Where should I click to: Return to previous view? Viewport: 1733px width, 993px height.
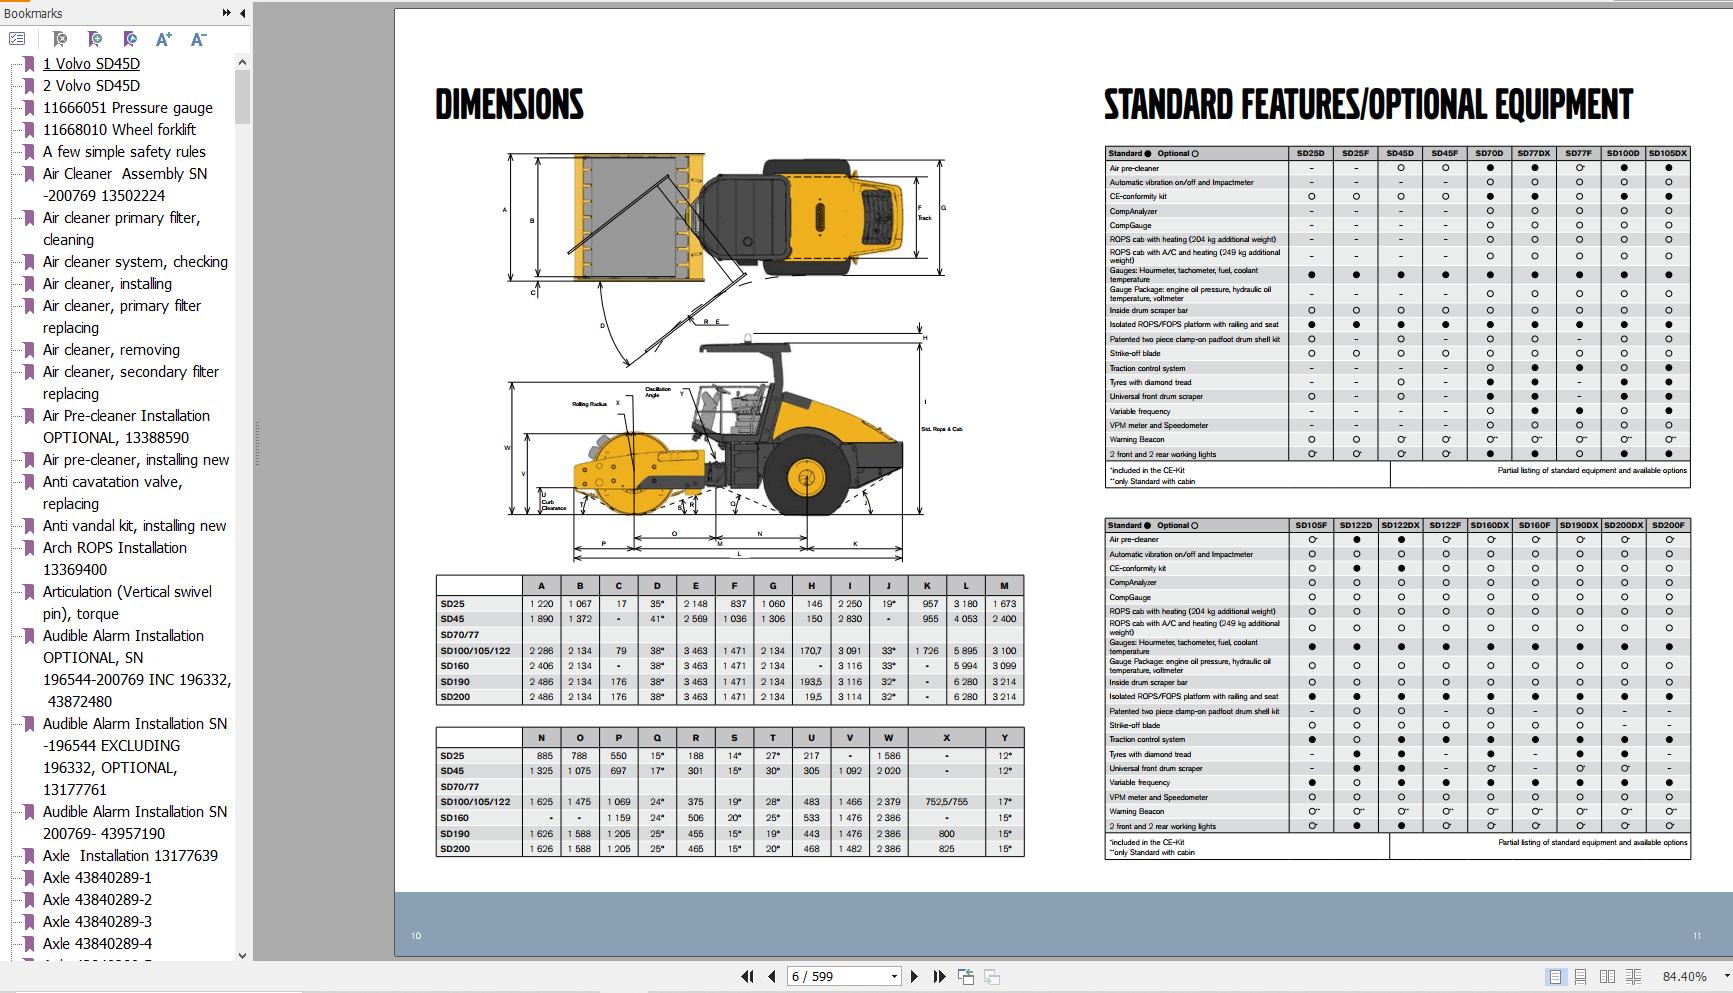965,975
